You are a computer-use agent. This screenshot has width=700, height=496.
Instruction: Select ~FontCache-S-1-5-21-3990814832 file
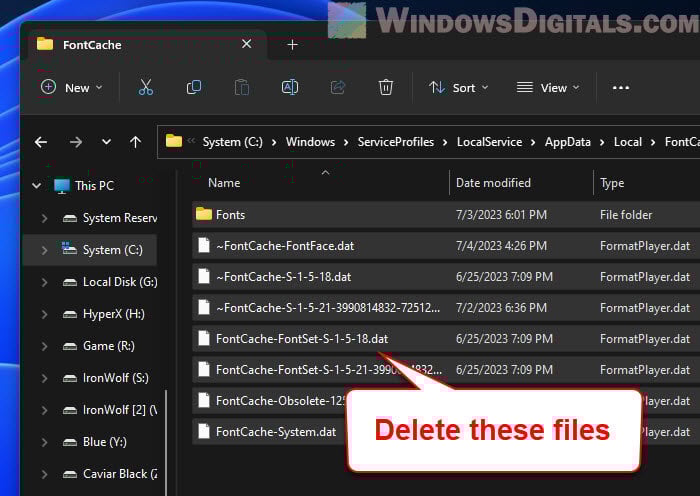point(446,308)
